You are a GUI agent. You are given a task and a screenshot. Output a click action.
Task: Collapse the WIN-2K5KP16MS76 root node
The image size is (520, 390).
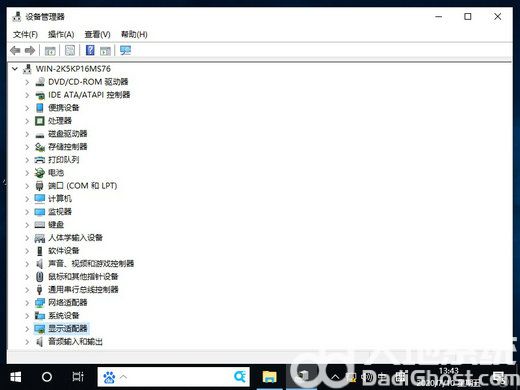(x=15, y=69)
